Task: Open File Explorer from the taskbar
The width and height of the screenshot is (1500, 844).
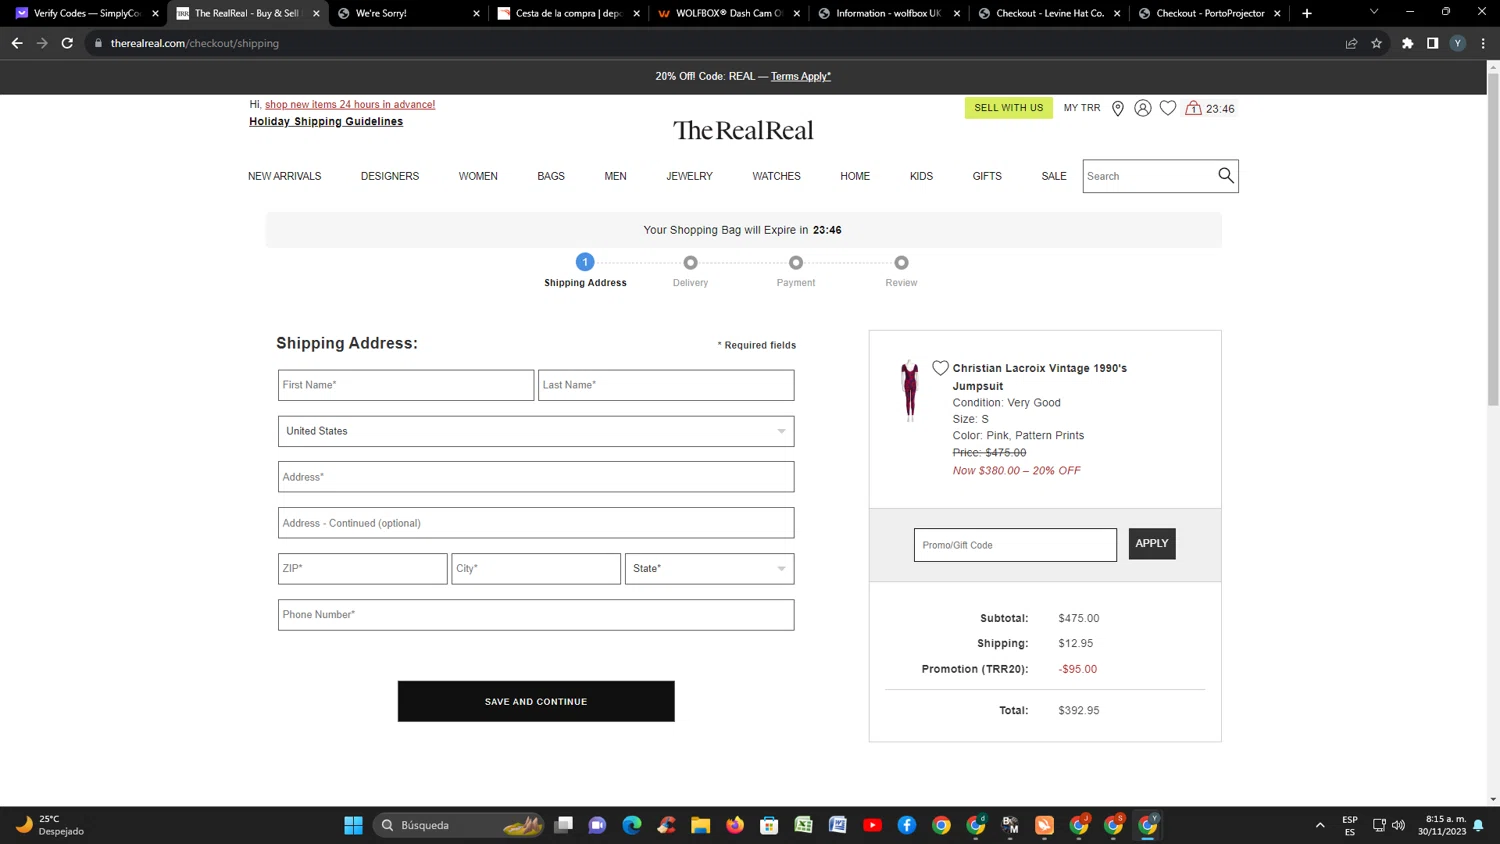Action: click(x=700, y=825)
